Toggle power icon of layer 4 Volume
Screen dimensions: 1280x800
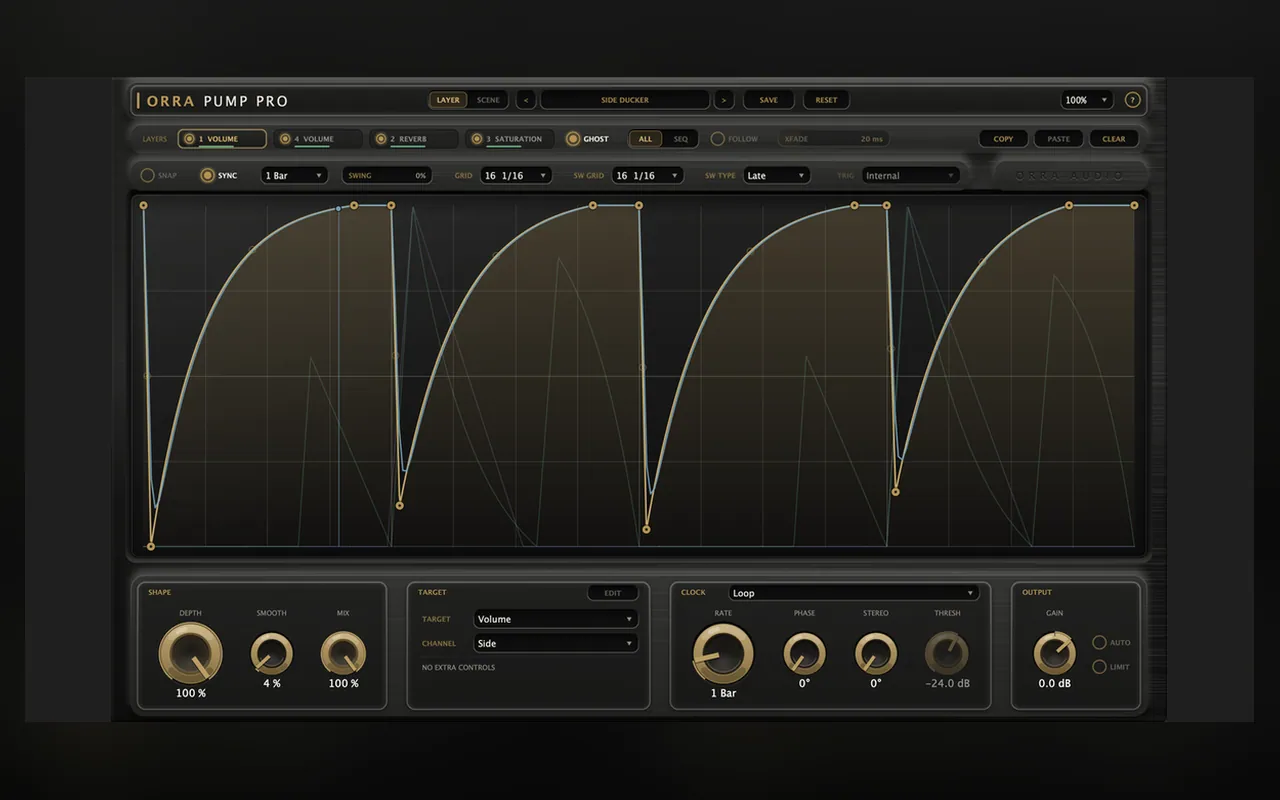pos(285,139)
